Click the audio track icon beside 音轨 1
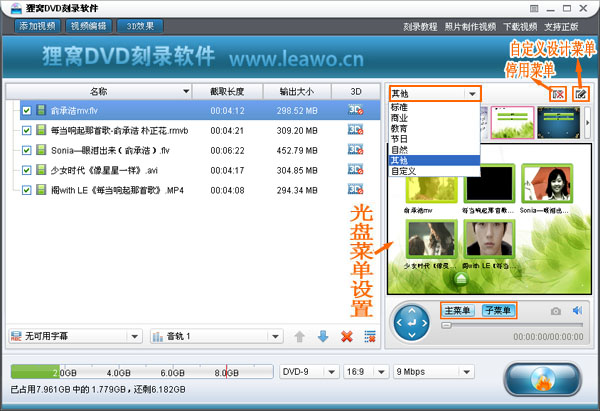This screenshot has height=411, width=600. point(158,336)
